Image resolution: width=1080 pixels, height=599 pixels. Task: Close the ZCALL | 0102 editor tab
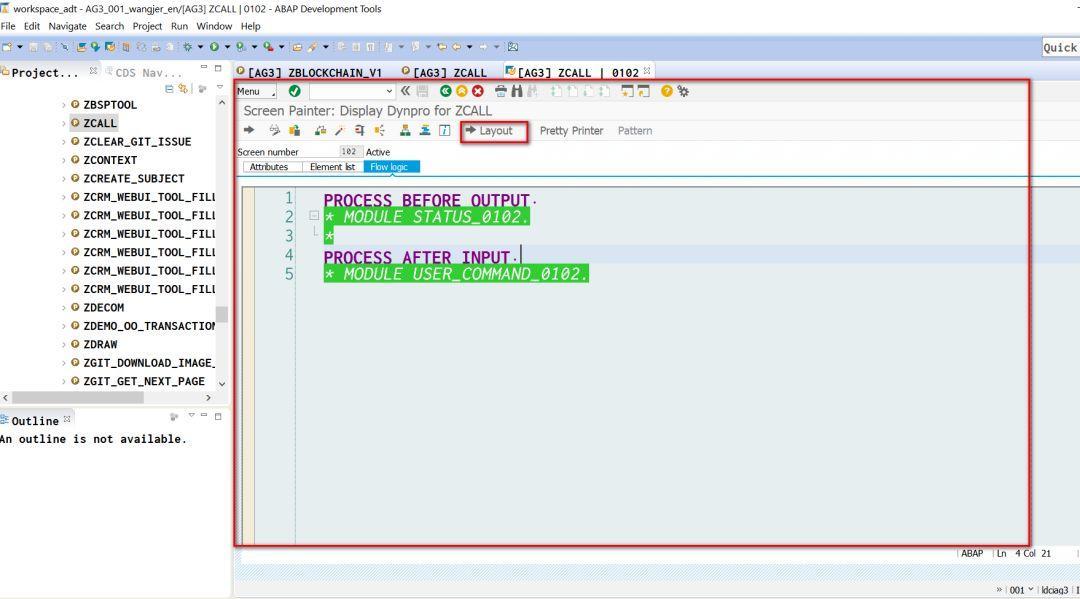tap(647, 71)
